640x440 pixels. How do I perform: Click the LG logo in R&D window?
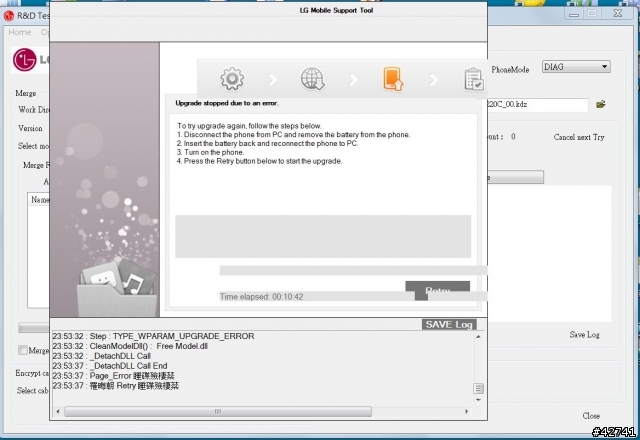(x=24, y=60)
